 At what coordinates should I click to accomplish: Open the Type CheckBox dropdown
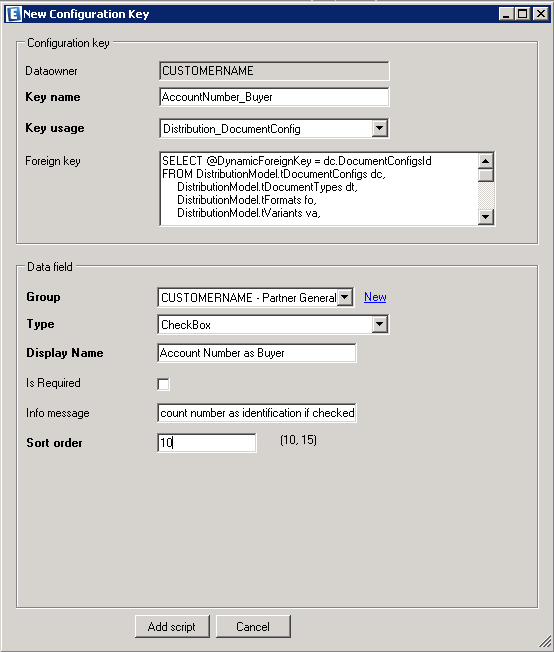pos(379,324)
